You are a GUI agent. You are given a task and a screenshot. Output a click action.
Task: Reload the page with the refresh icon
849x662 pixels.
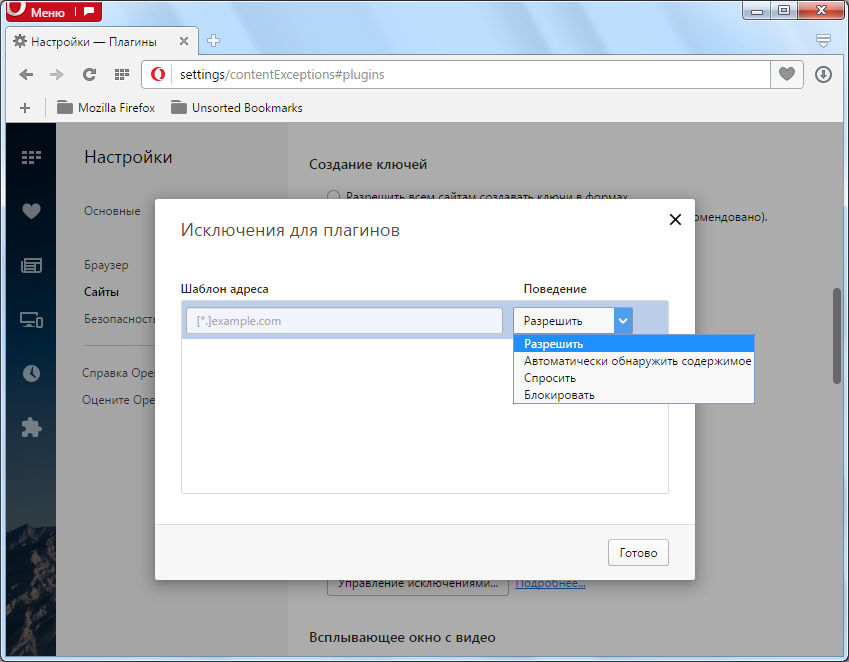[89, 75]
